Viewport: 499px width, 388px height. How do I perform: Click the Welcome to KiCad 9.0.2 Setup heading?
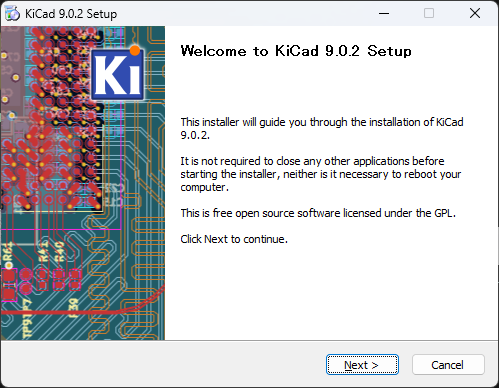(x=296, y=51)
